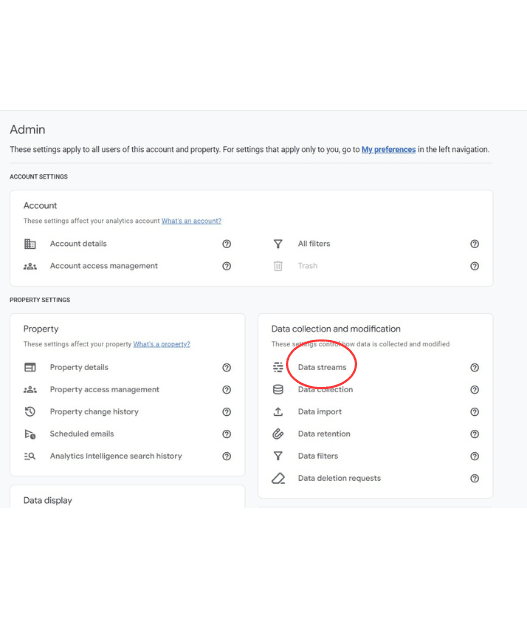Open Data filters

click(318, 456)
